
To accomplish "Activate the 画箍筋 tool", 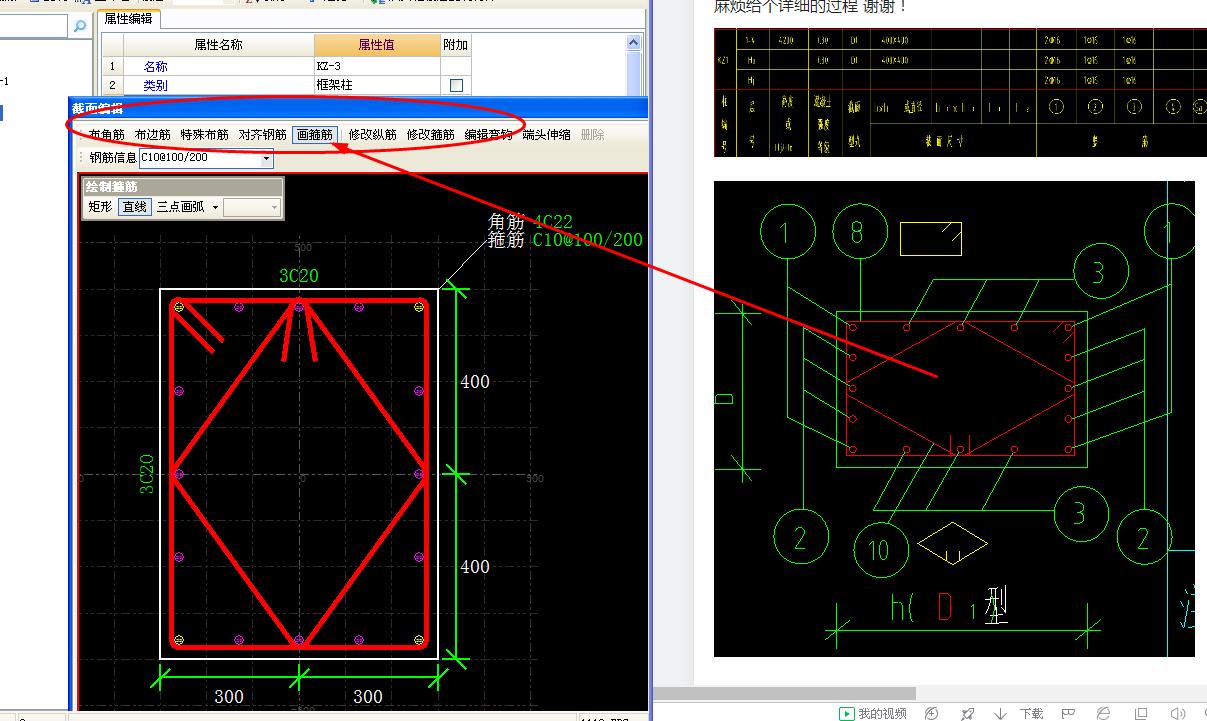I will coord(314,134).
